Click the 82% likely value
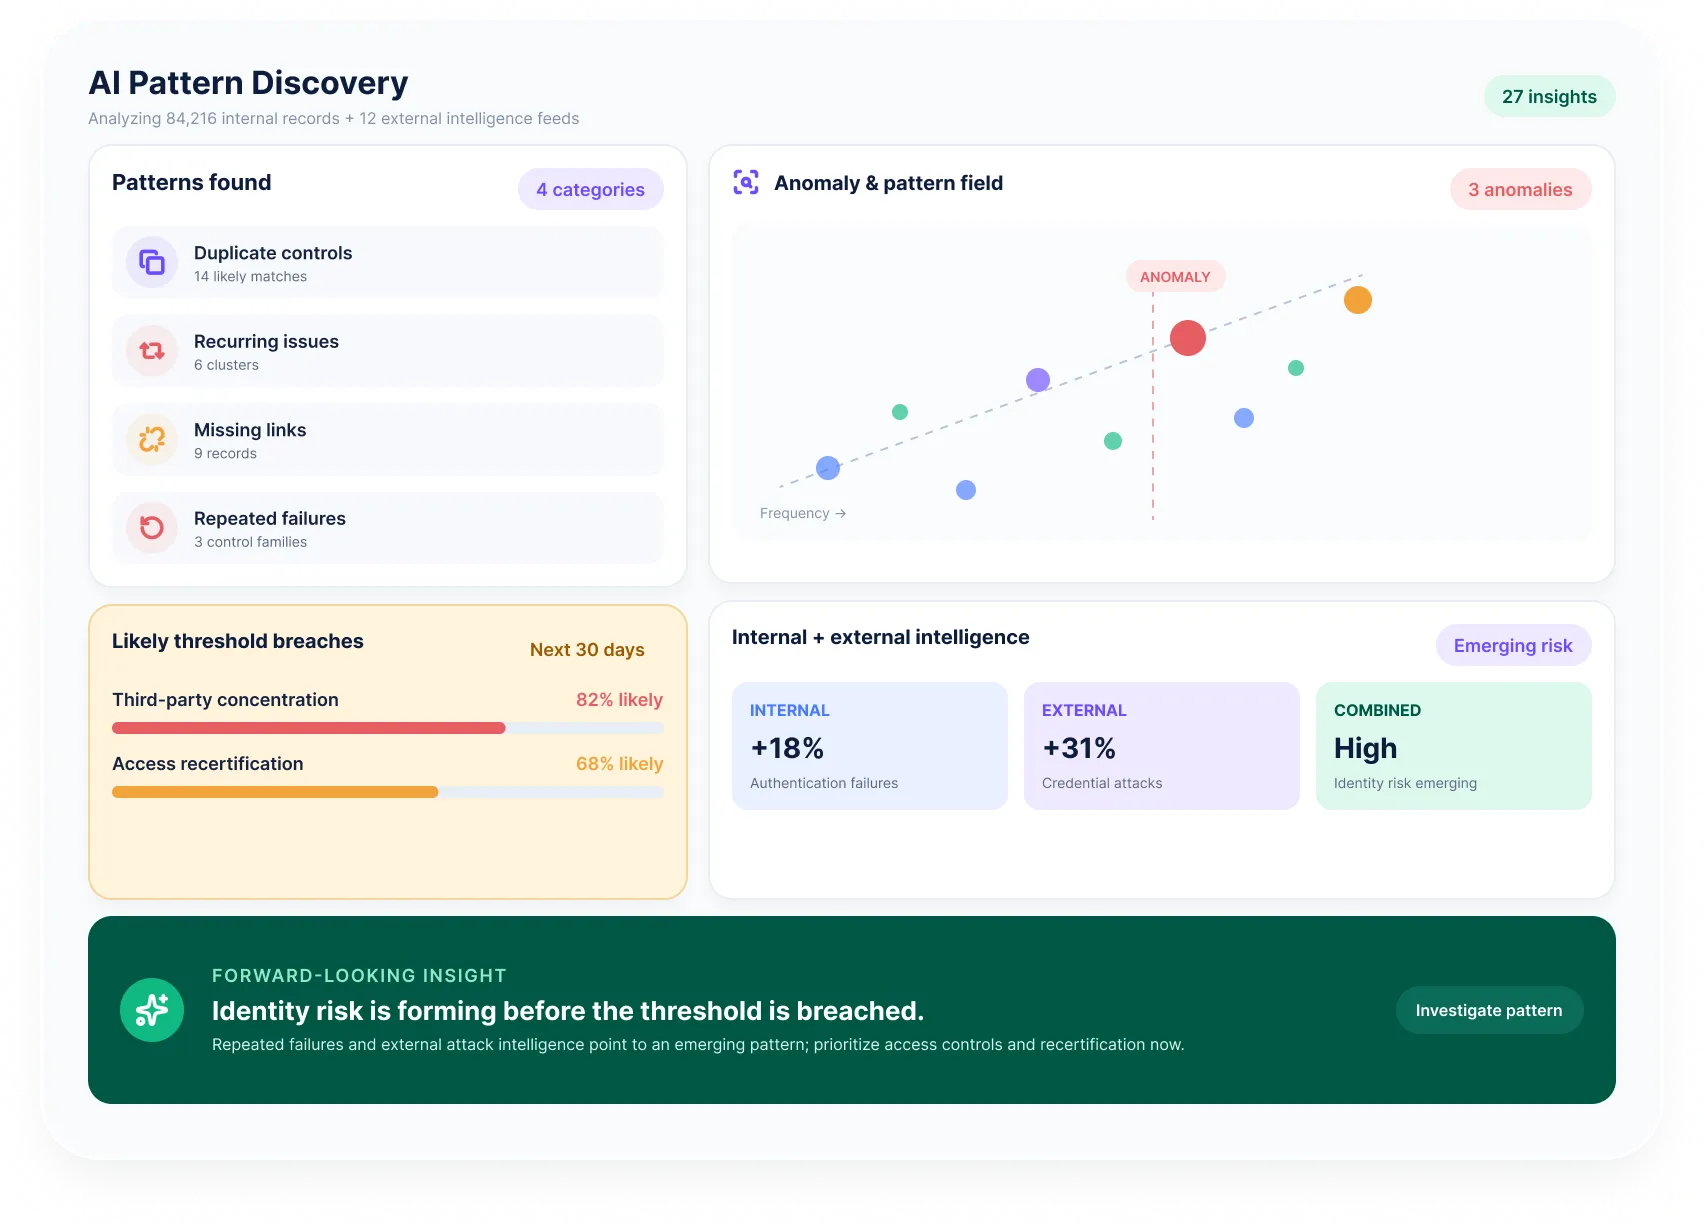The image size is (1704, 1224). coord(619,699)
